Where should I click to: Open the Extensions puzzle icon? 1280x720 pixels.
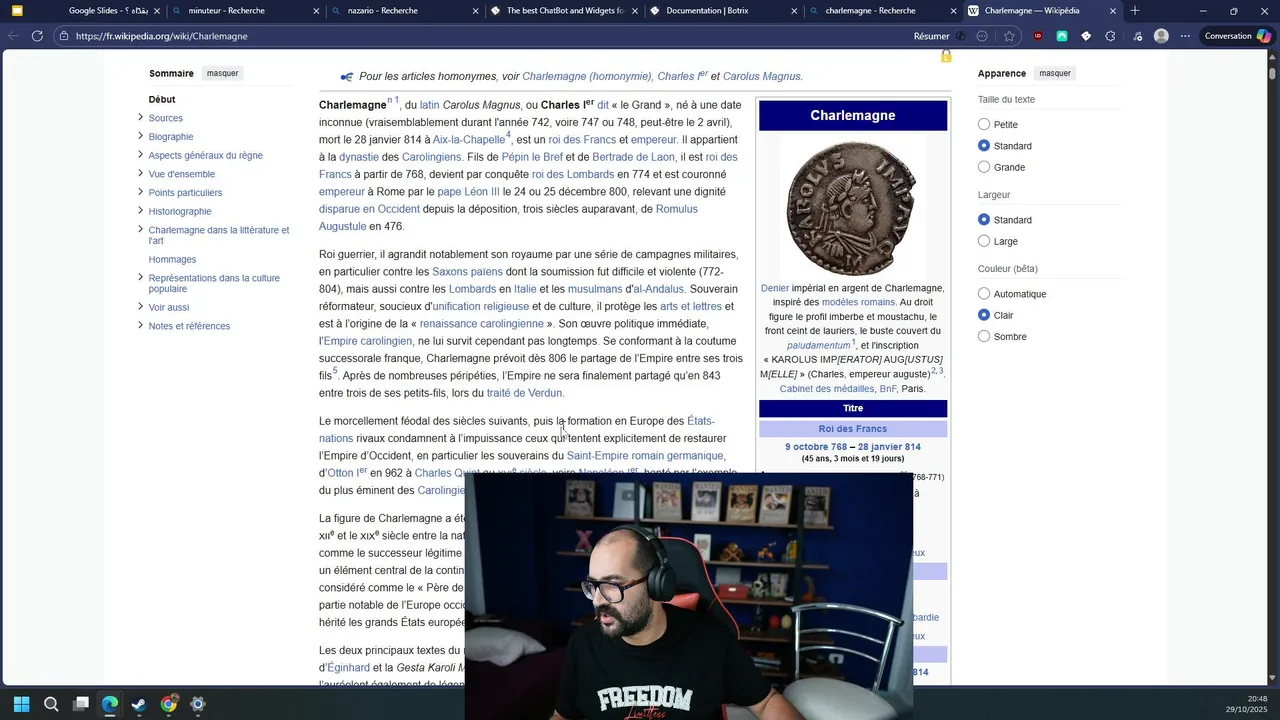[x=1110, y=36]
